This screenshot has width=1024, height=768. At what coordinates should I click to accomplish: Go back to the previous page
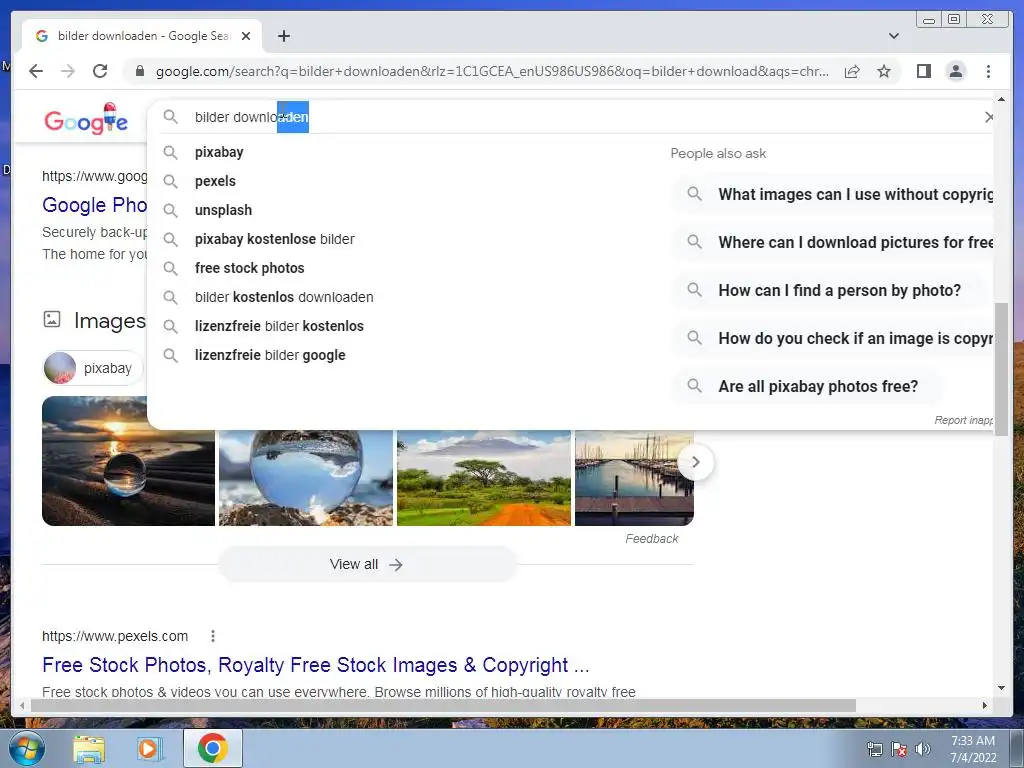[36, 71]
